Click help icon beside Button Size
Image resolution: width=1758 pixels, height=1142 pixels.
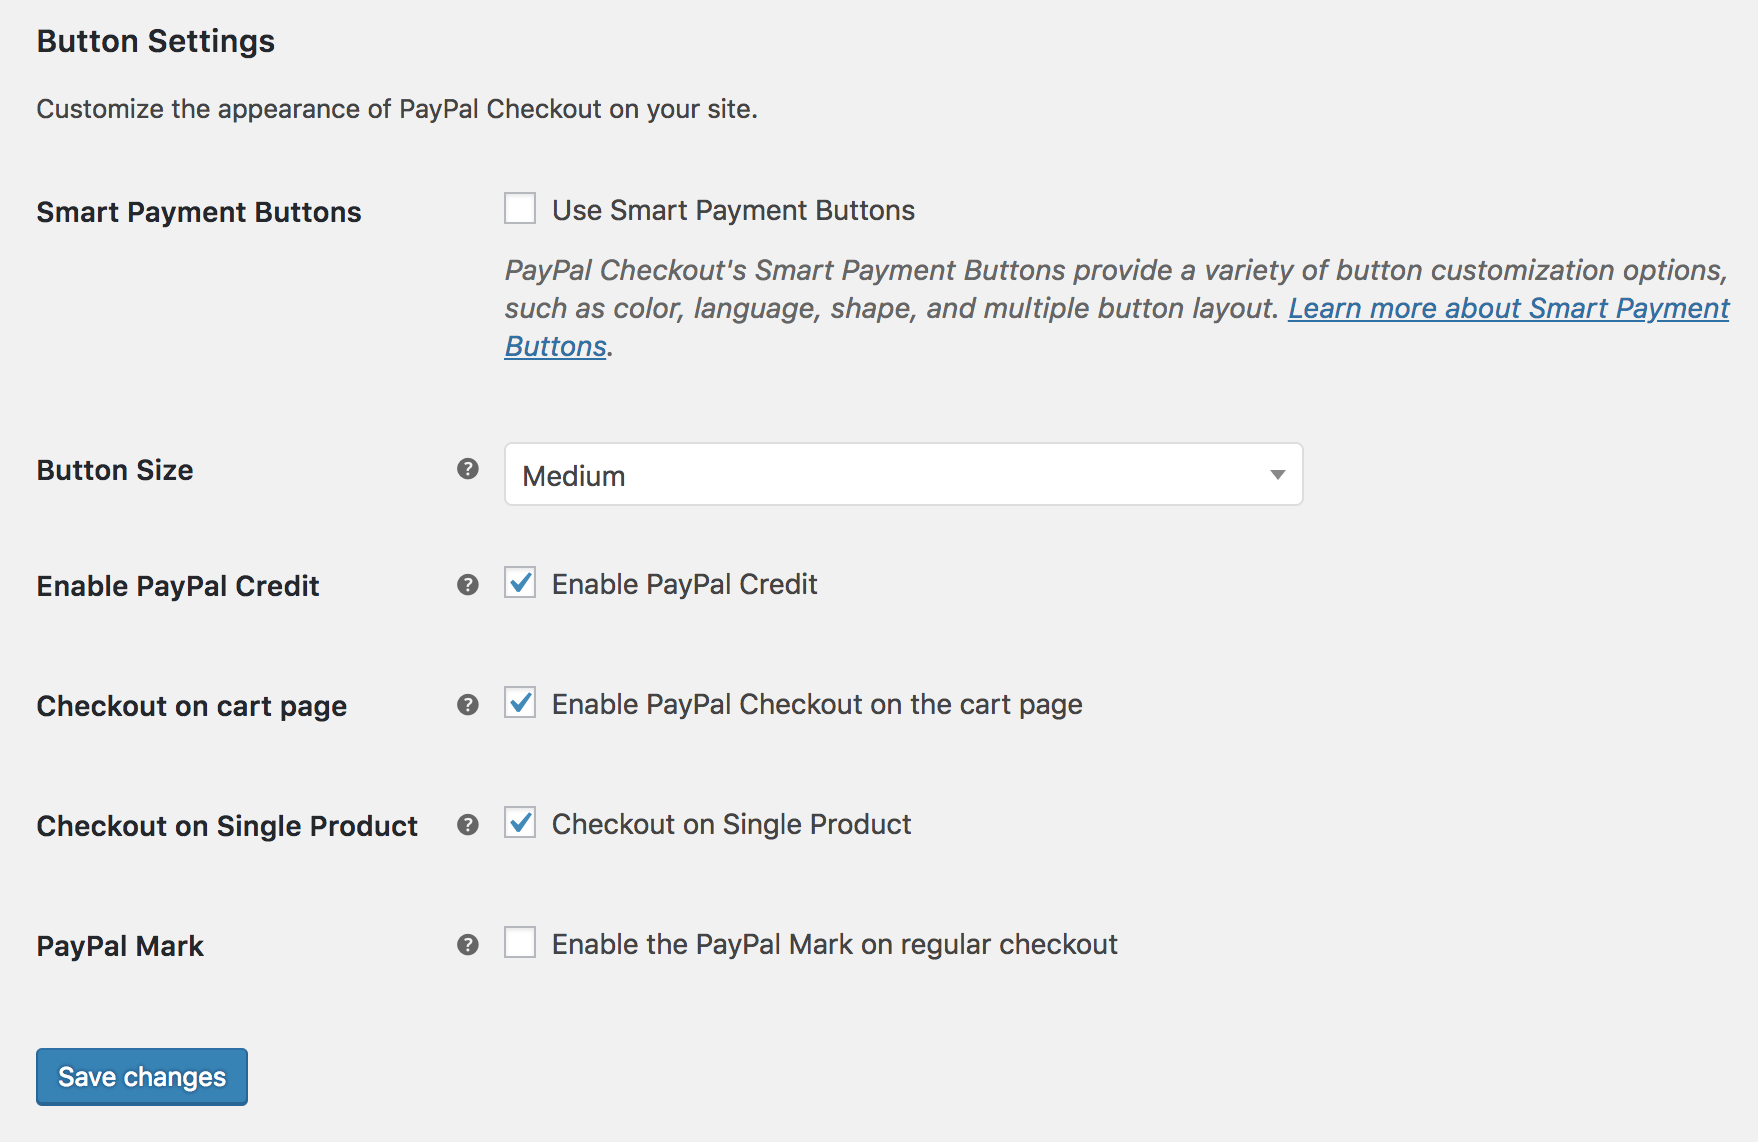467,469
